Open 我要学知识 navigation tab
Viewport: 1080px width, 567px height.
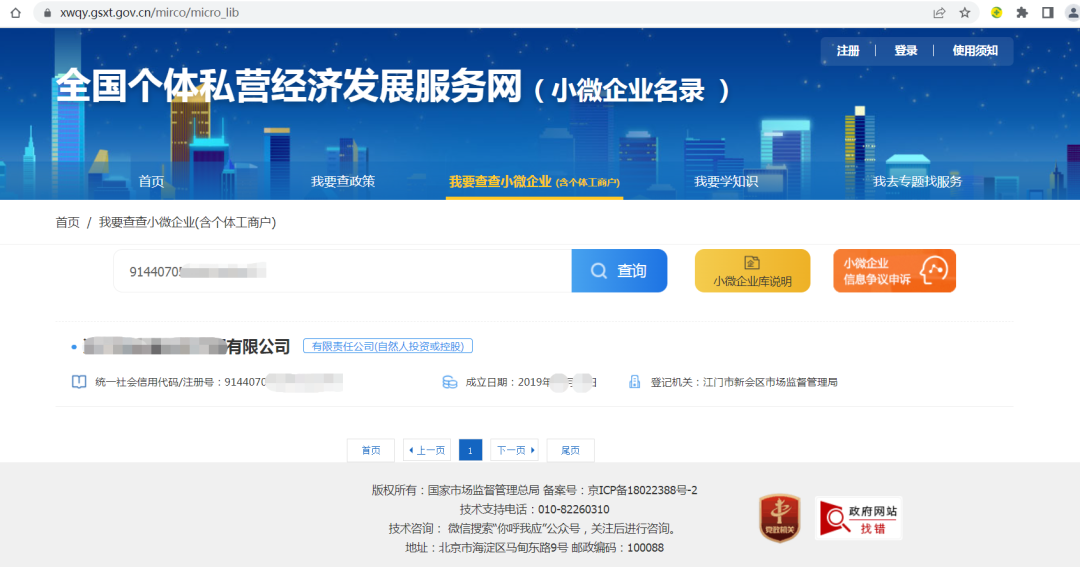pos(726,181)
